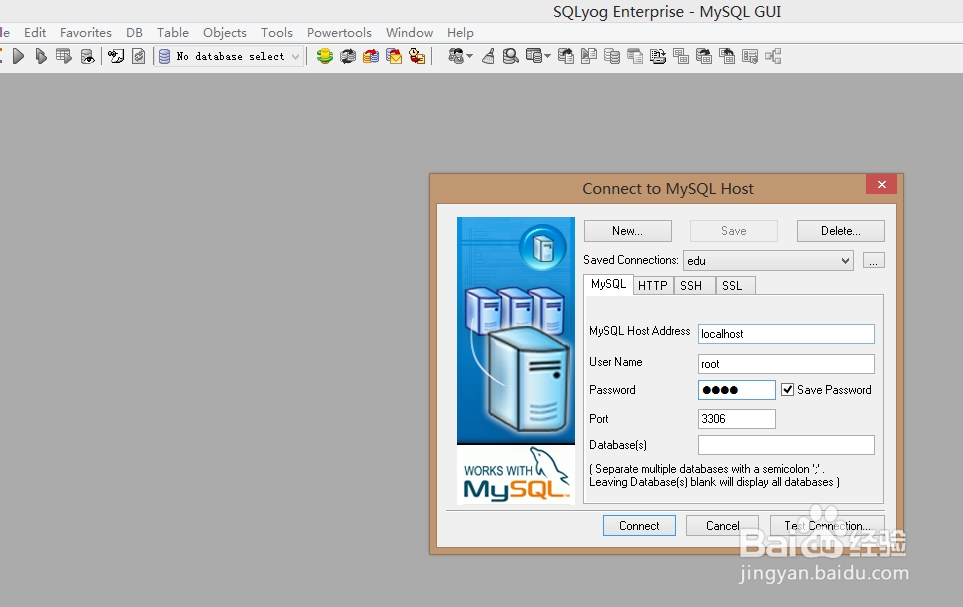Expand the Saved Connections edu dropdown
The image size is (963, 607).
pos(846,260)
